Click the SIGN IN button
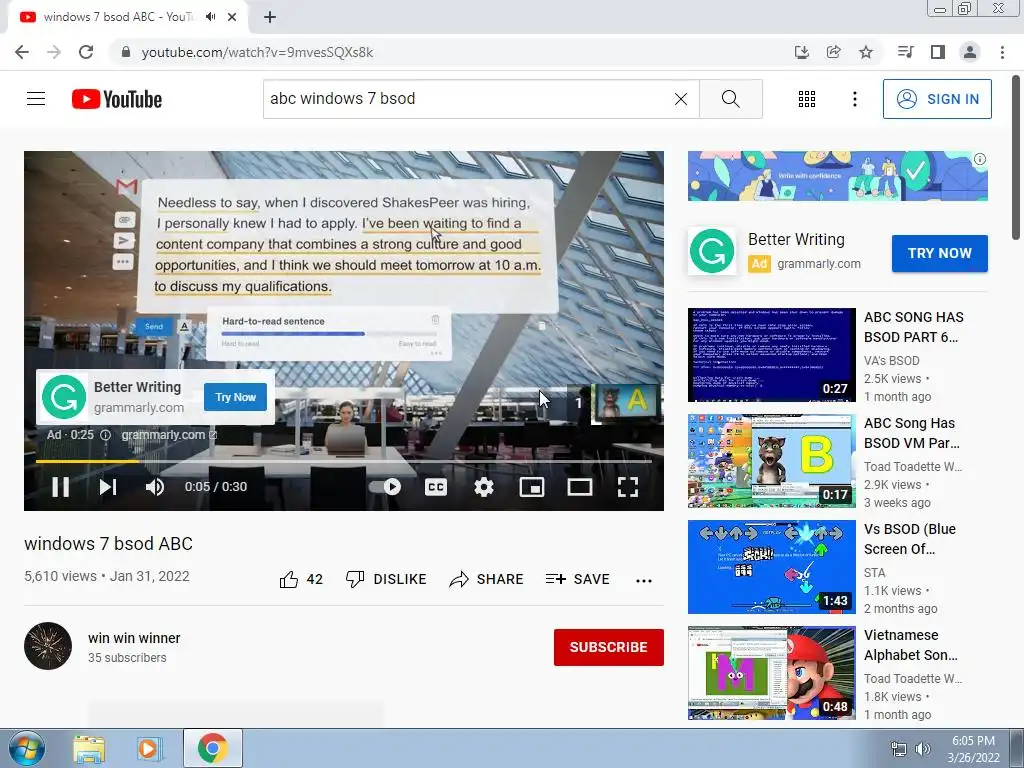 click(937, 99)
